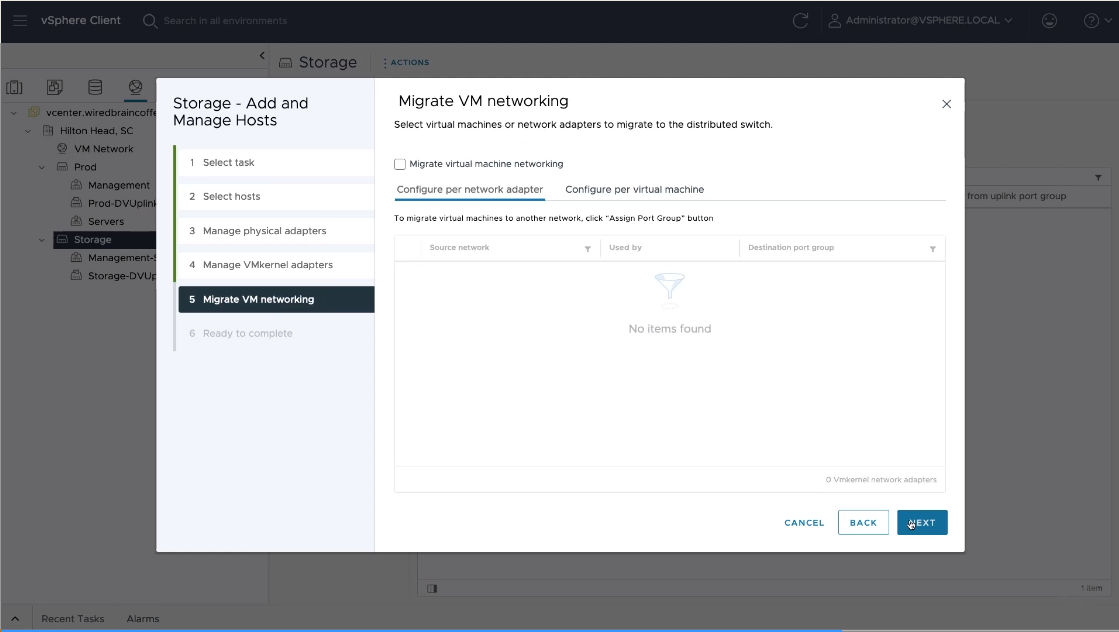Switch to Storage inventory icon

tap(95, 87)
